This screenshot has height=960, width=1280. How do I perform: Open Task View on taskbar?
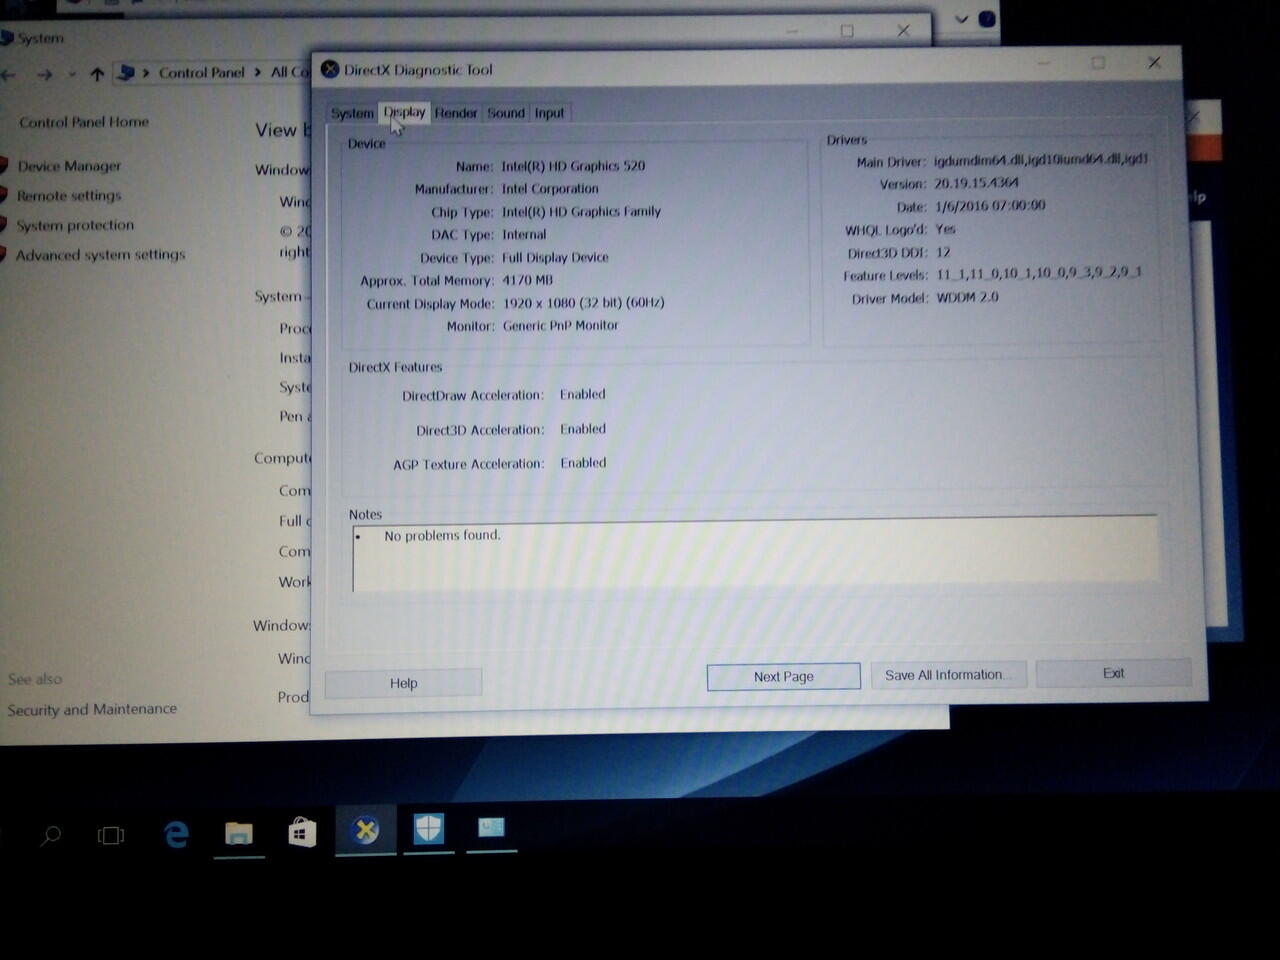(x=111, y=835)
